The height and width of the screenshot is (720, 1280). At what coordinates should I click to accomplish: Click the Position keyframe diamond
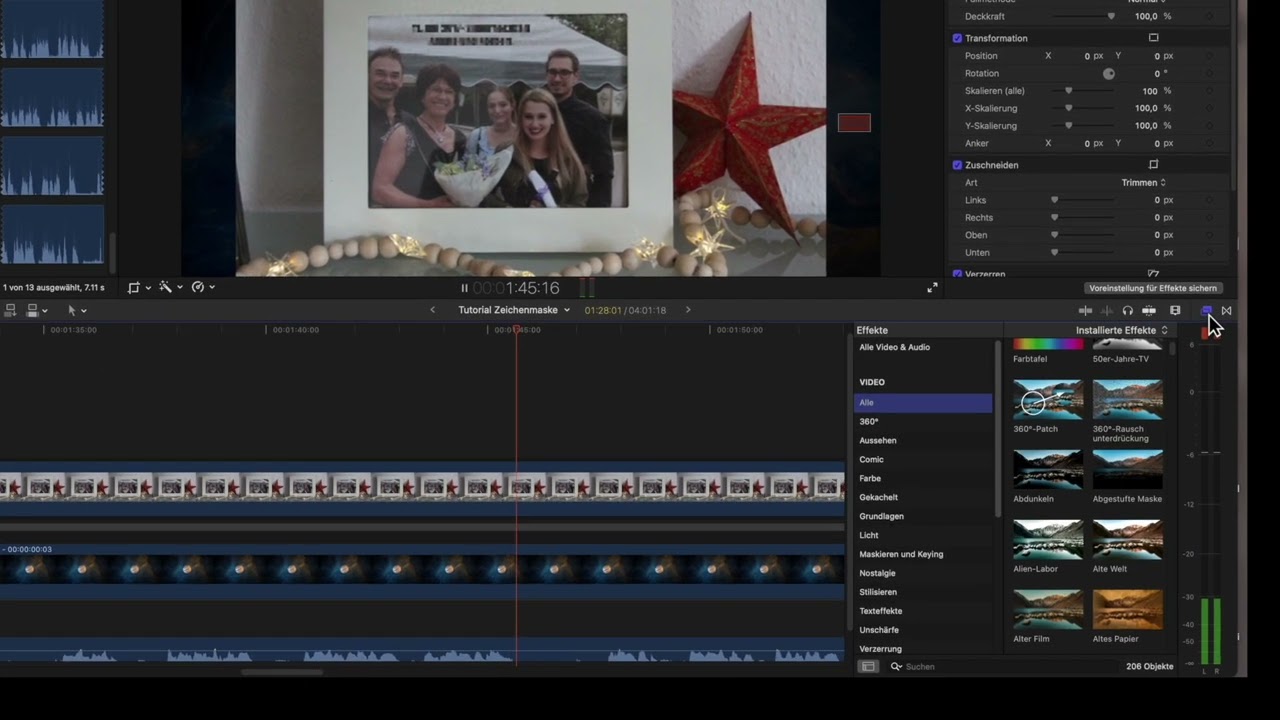coord(1210,56)
